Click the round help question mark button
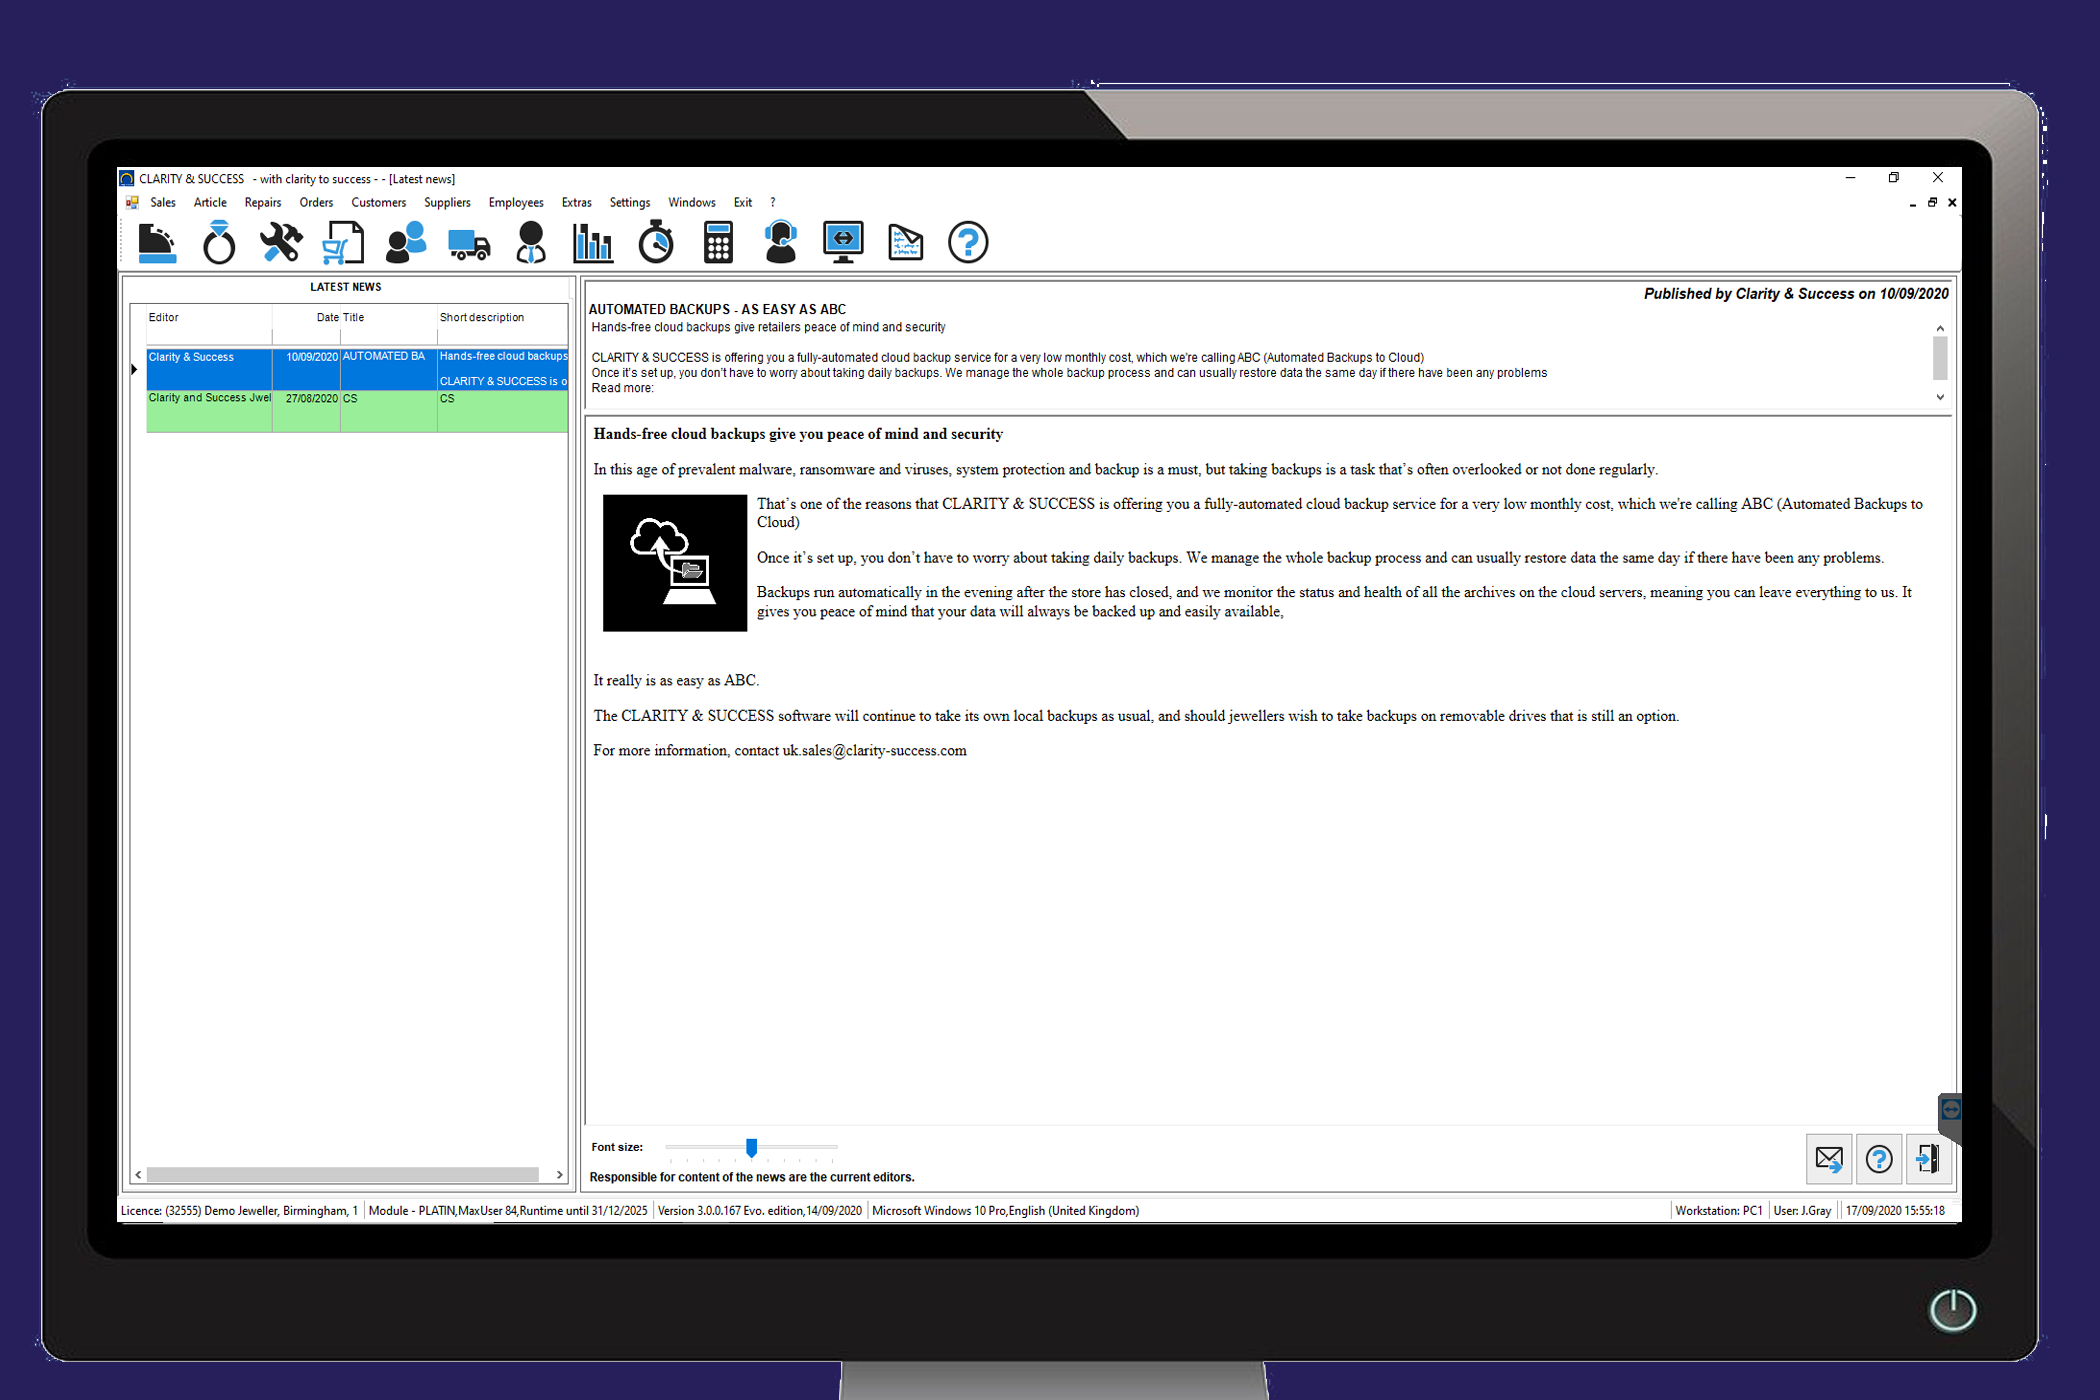2100x1400 pixels. pyautogui.click(x=967, y=242)
